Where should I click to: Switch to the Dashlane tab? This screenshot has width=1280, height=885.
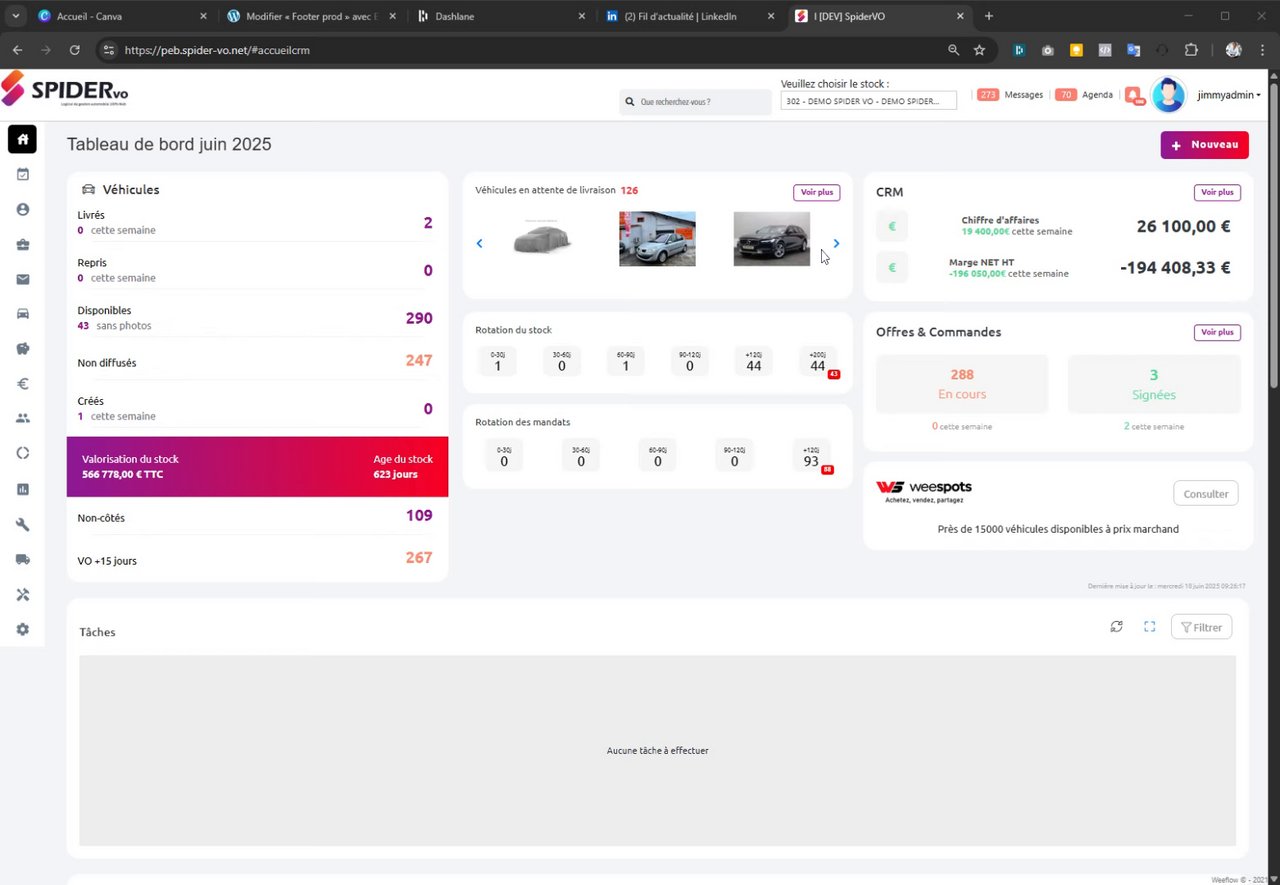500,16
